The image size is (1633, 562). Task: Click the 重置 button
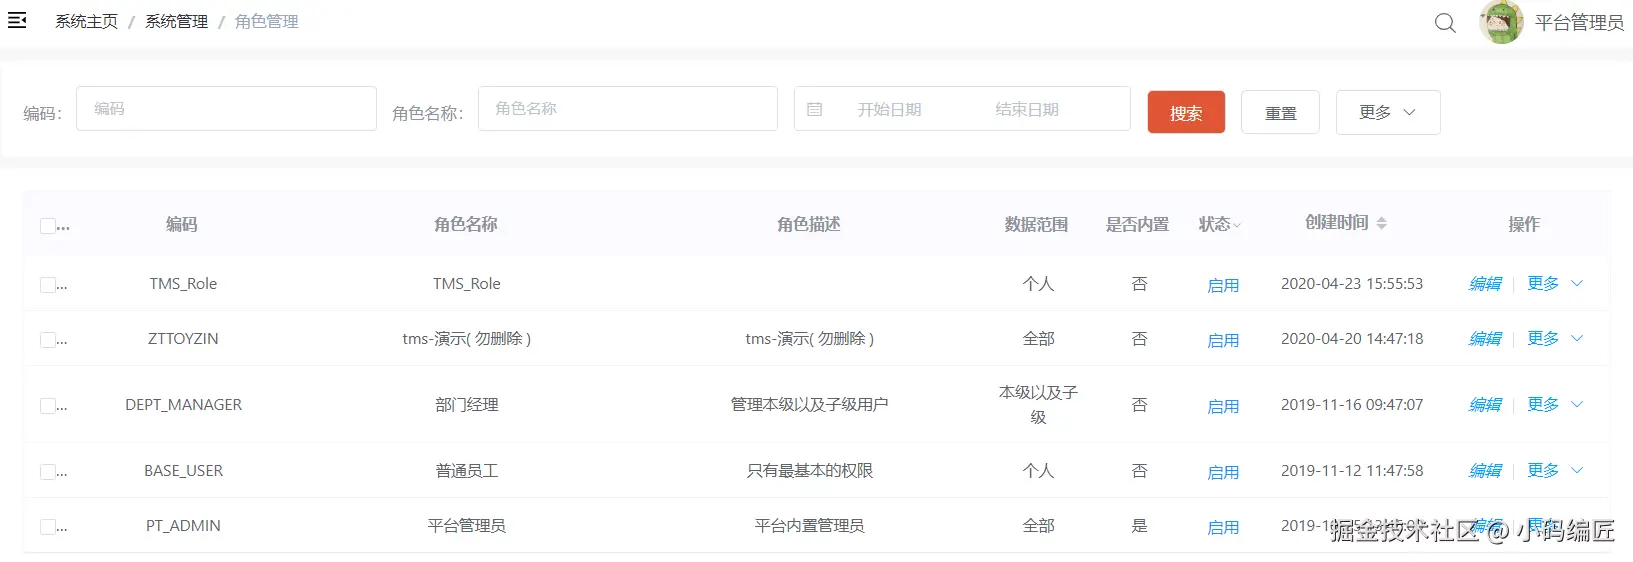pos(1280,112)
